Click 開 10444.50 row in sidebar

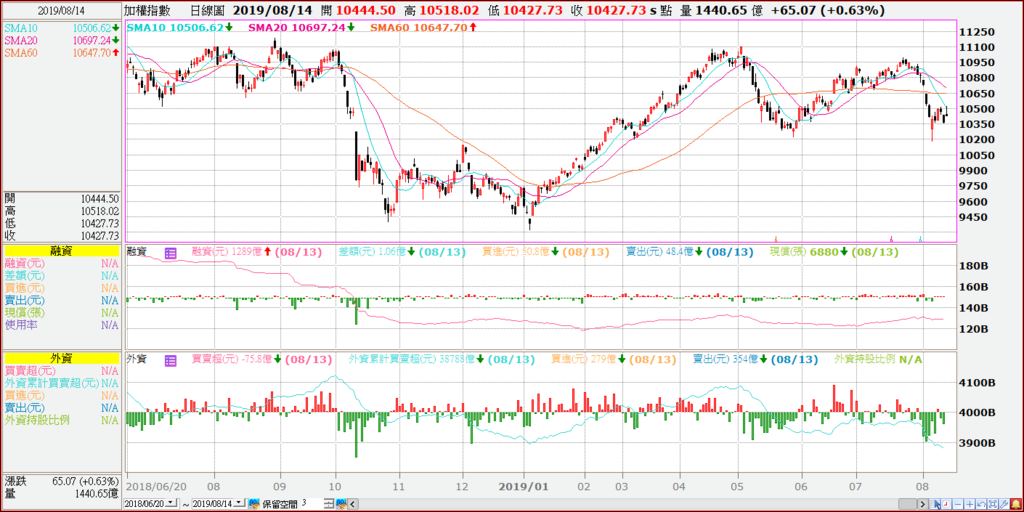pos(61,199)
